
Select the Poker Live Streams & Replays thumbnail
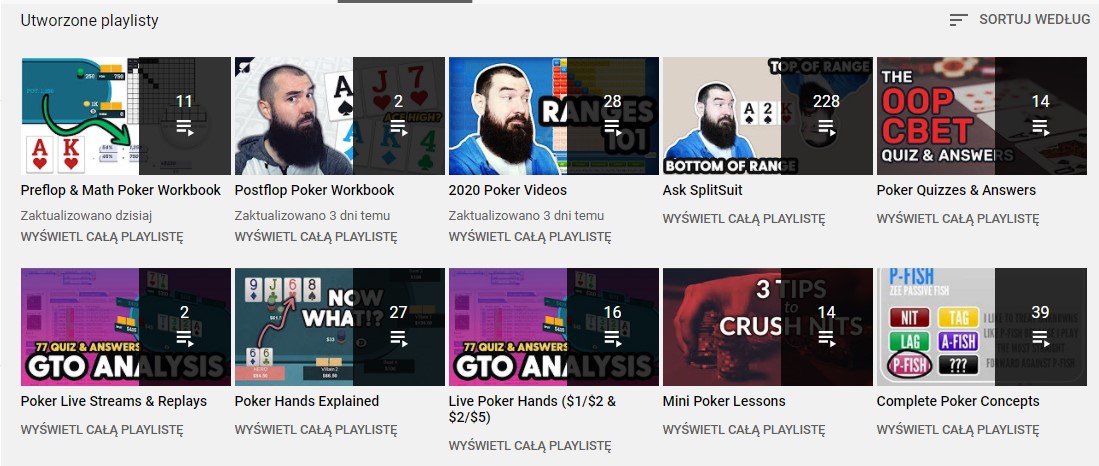125,327
